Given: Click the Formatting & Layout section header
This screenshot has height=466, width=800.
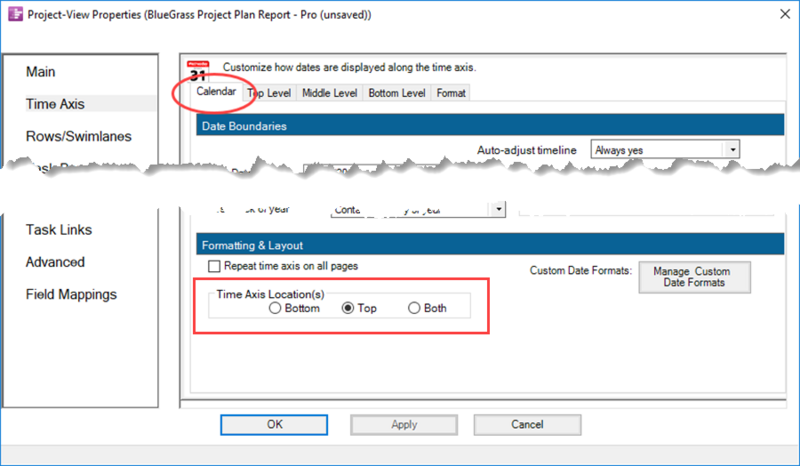Looking at the screenshot, I should point(490,244).
